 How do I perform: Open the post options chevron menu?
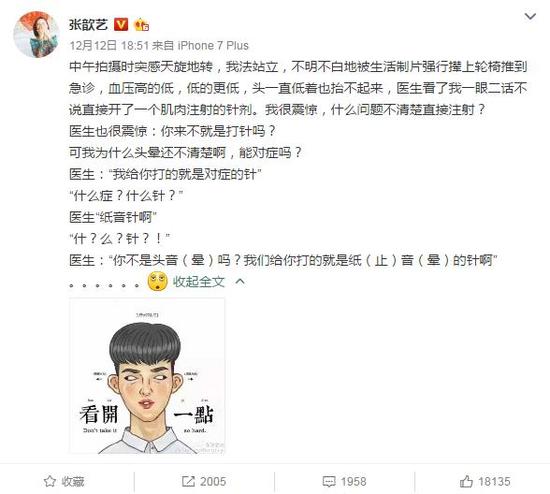click(530, 16)
